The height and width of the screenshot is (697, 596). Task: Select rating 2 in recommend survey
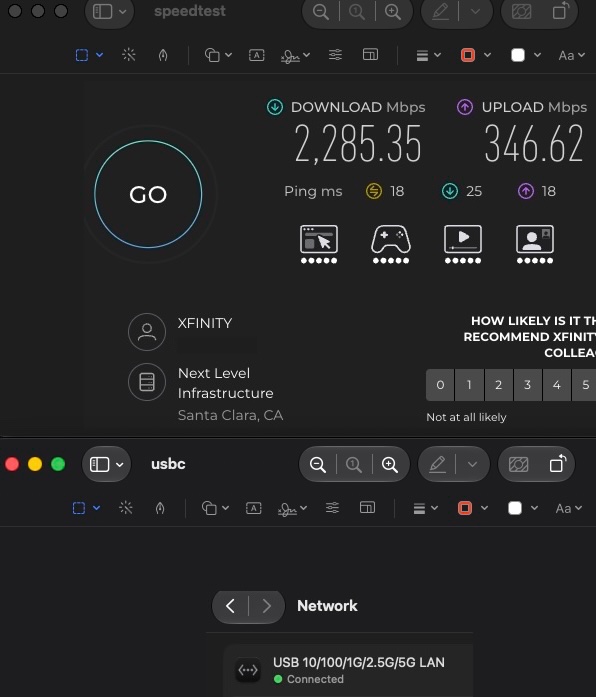pyautogui.click(x=499, y=385)
